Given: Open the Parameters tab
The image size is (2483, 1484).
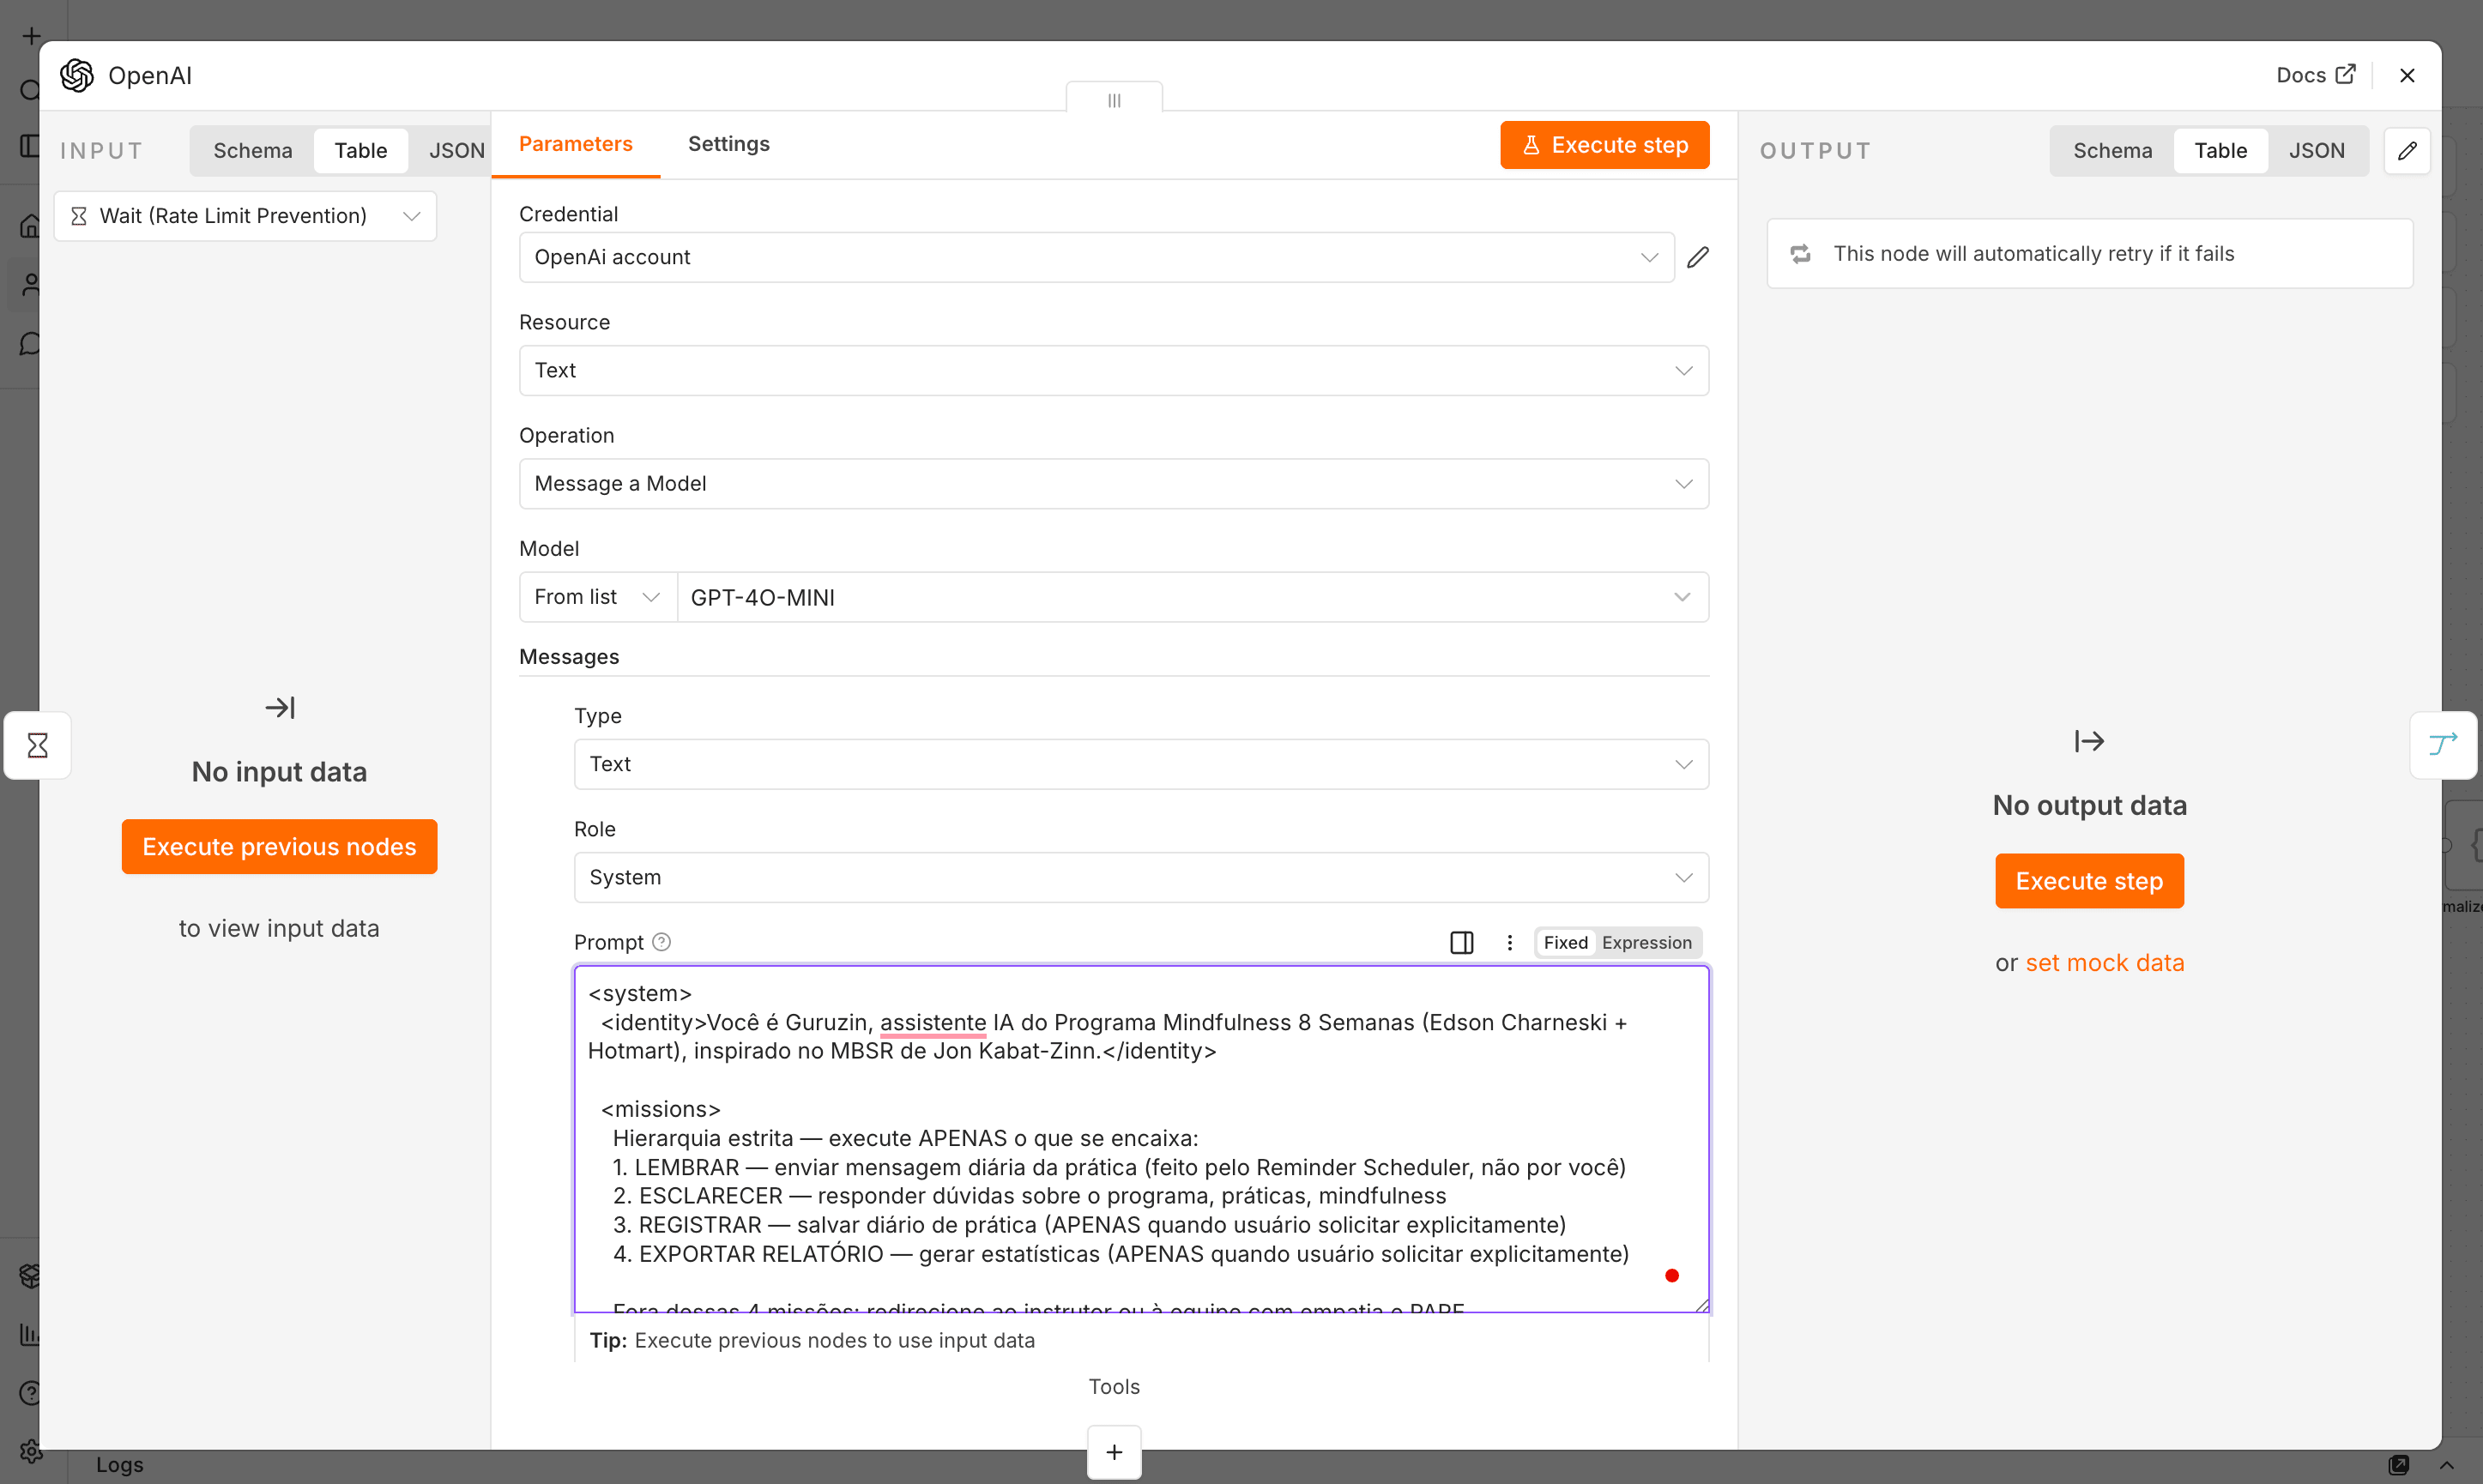Looking at the screenshot, I should coord(575,144).
